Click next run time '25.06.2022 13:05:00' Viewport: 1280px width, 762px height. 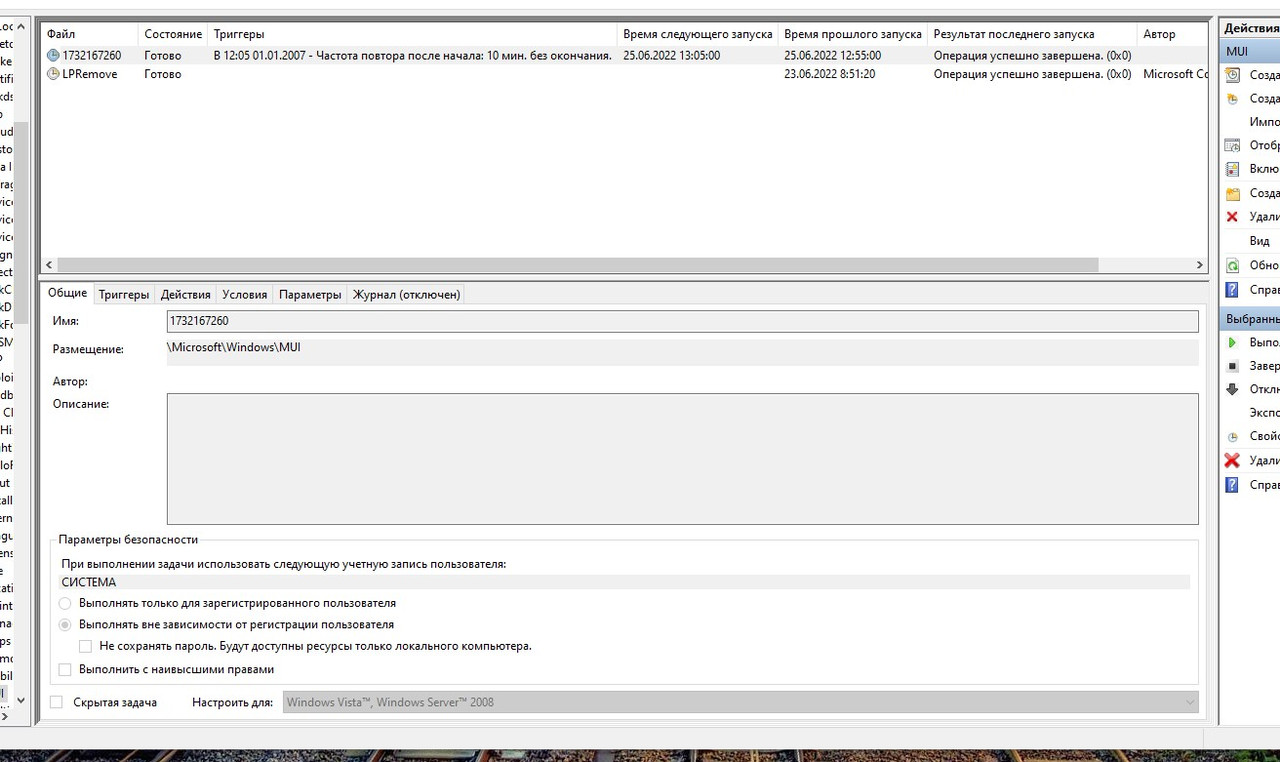point(671,56)
